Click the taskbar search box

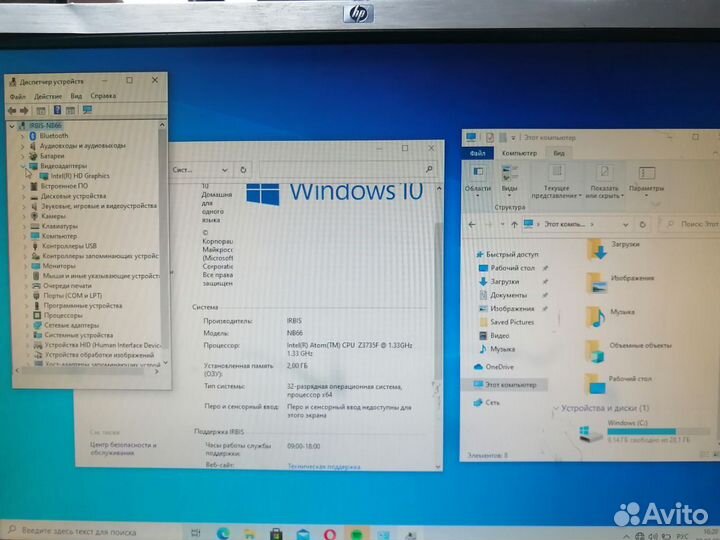click(80, 530)
